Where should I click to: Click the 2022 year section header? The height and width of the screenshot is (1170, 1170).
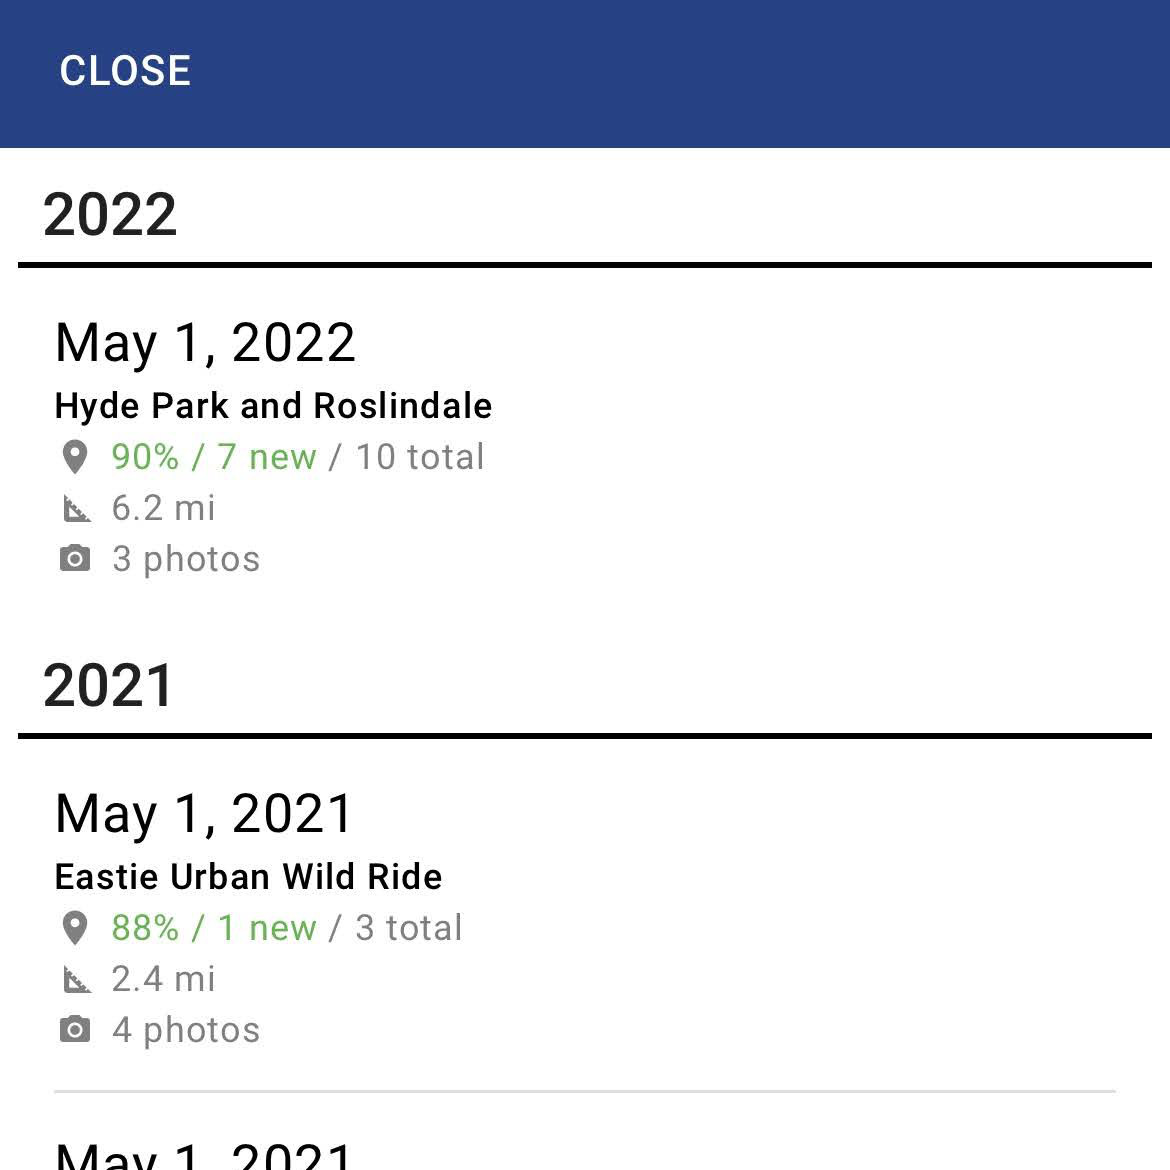click(110, 215)
